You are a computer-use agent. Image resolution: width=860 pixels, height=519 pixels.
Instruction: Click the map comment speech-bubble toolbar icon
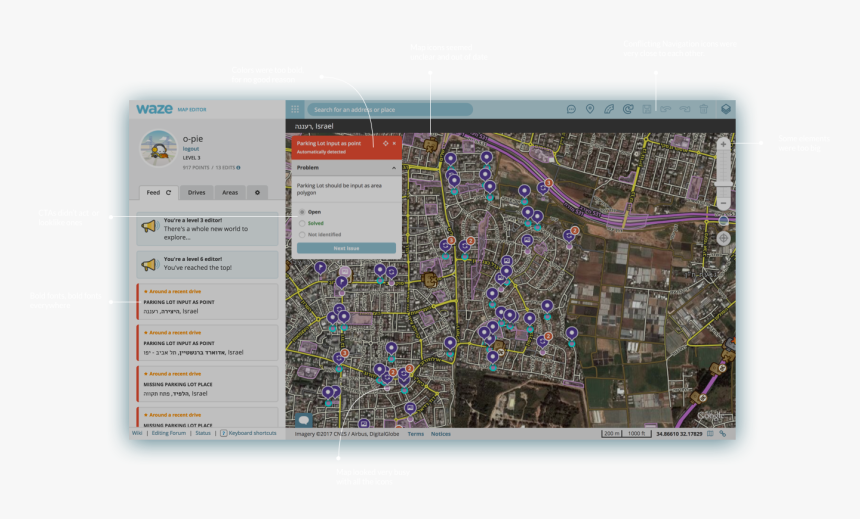[x=571, y=109]
